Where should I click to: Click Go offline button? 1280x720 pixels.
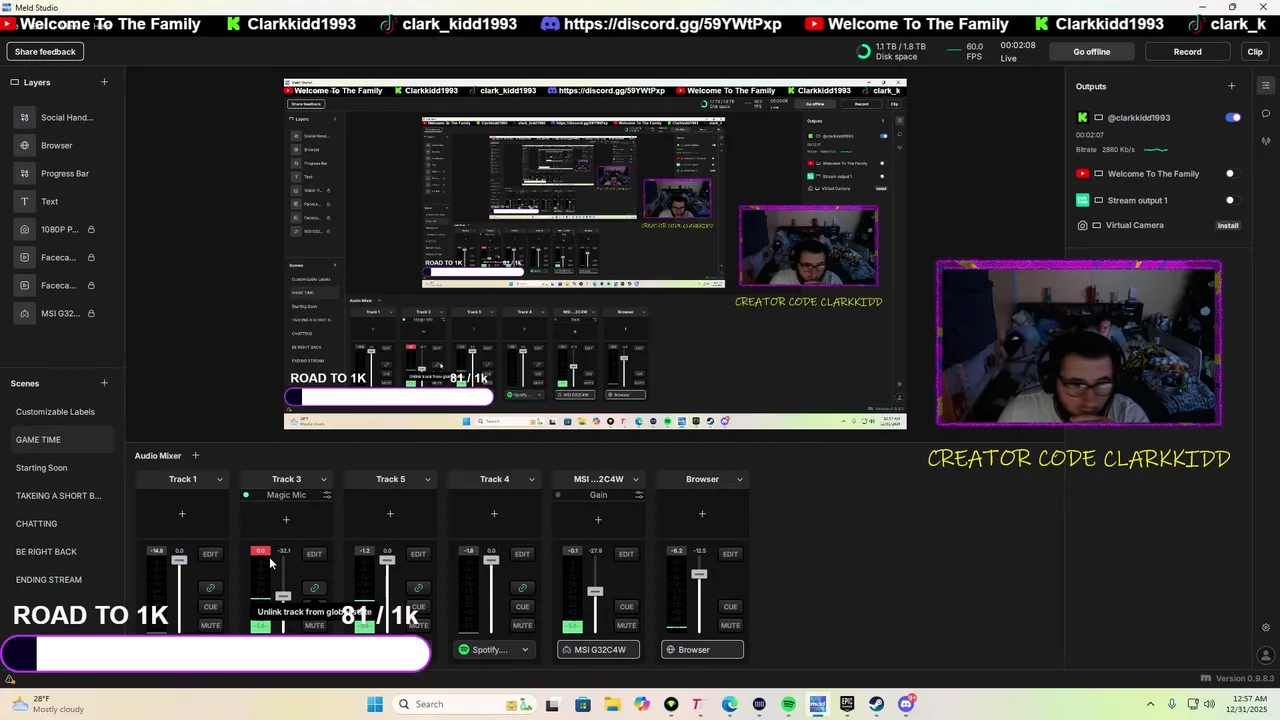1092,52
